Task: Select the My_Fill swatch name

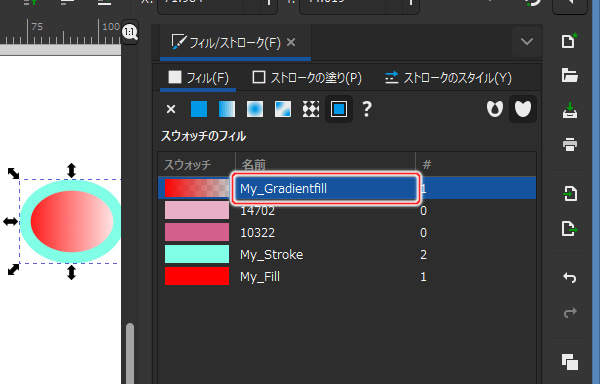Action: click(260, 277)
